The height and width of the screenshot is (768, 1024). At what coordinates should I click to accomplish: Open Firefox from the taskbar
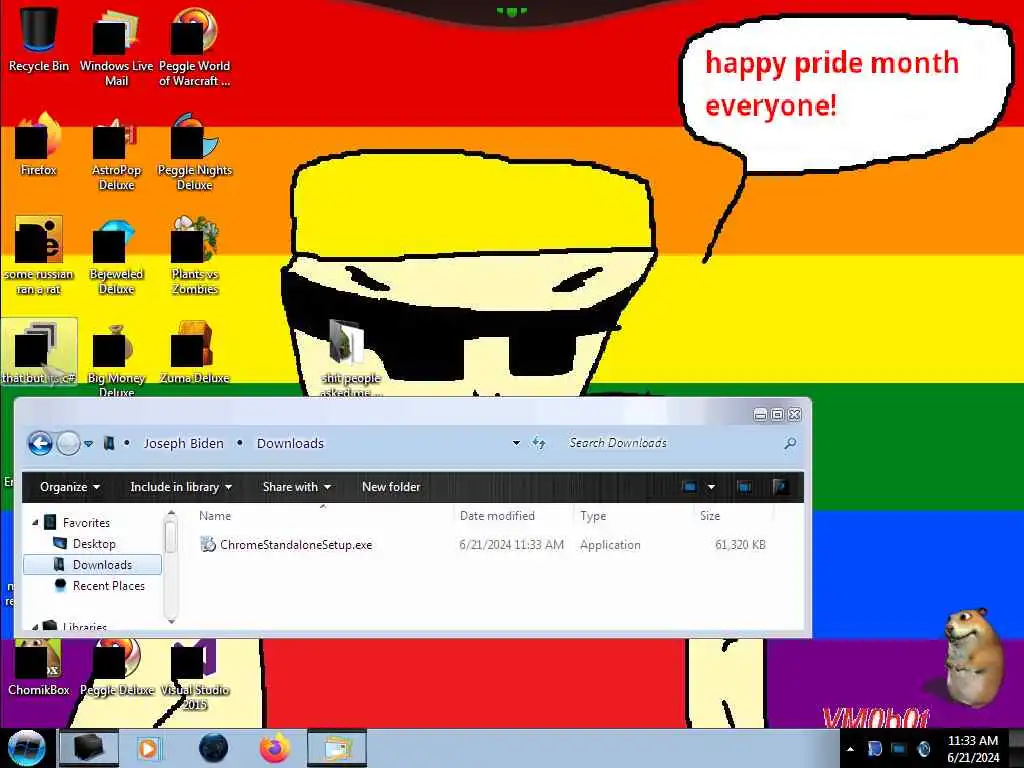click(x=275, y=748)
